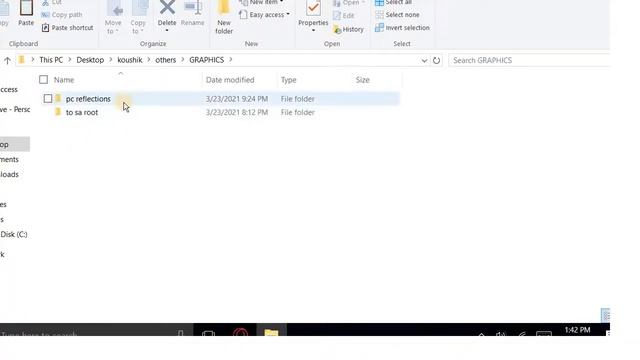This screenshot has height=360, width=640.
Task: Open the address bar history dropdown
Action: click(x=424, y=60)
